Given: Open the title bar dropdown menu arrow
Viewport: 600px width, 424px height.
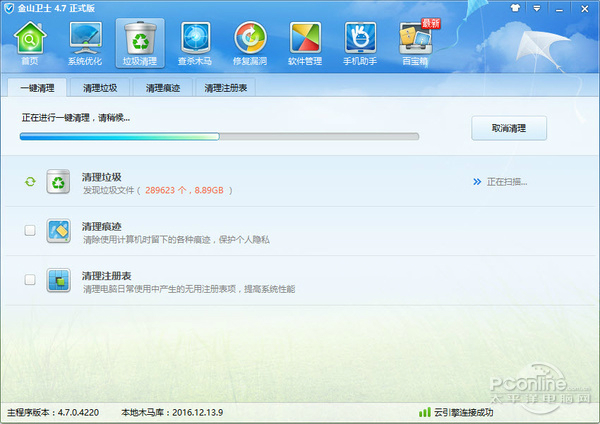Looking at the screenshot, I should 537,8.
